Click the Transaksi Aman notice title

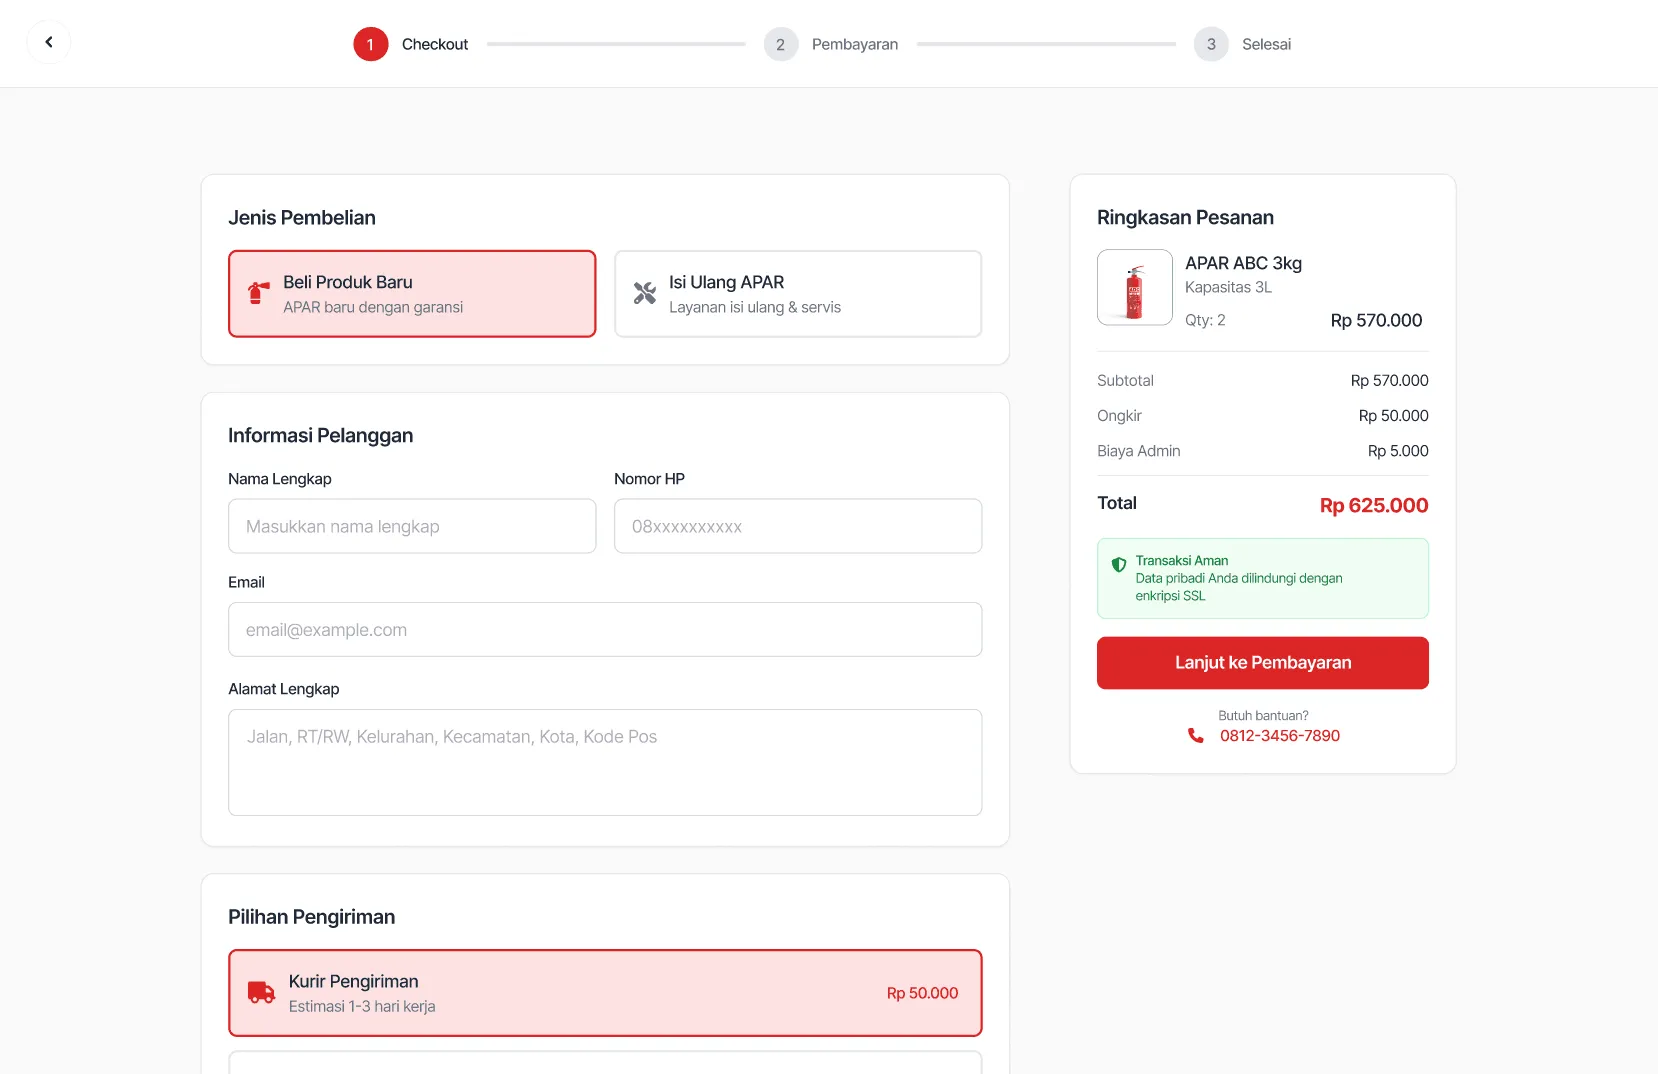pos(1182,561)
